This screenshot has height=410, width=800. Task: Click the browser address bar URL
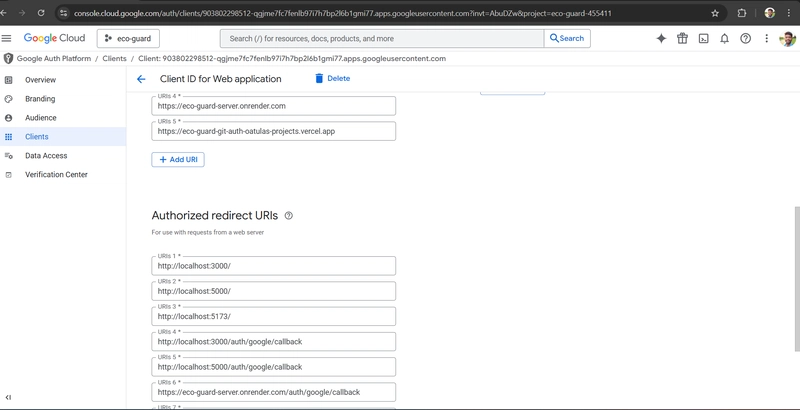tap(342, 13)
